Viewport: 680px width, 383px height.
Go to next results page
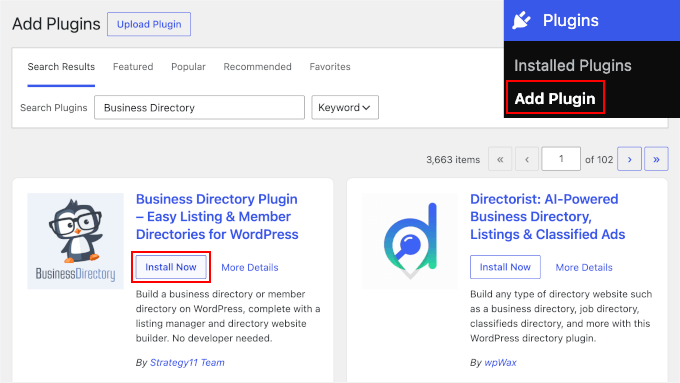pyautogui.click(x=629, y=159)
